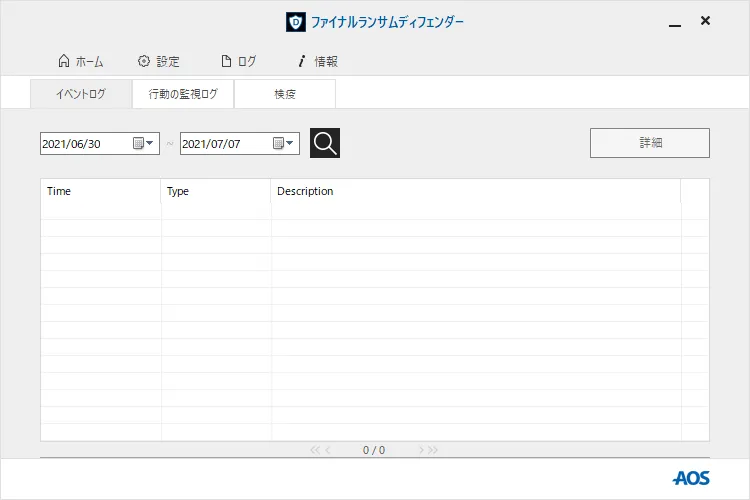Jump to first page with double-left arrows
This screenshot has width=750, height=500.
coord(315,450)
